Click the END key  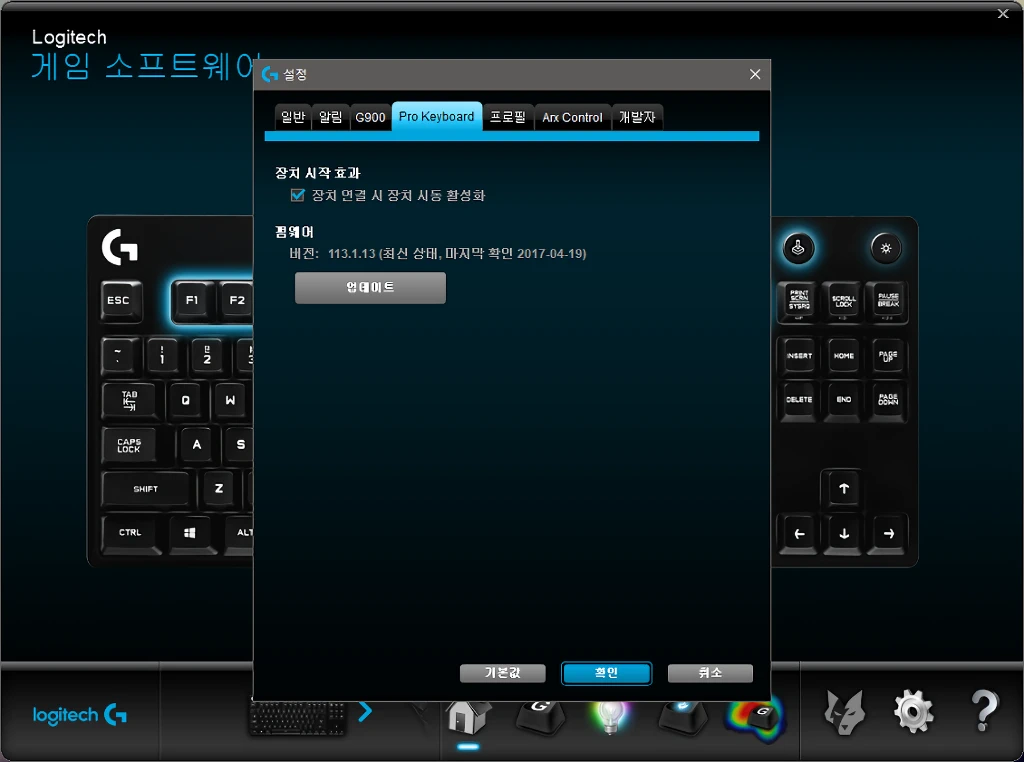click(843, 400)
